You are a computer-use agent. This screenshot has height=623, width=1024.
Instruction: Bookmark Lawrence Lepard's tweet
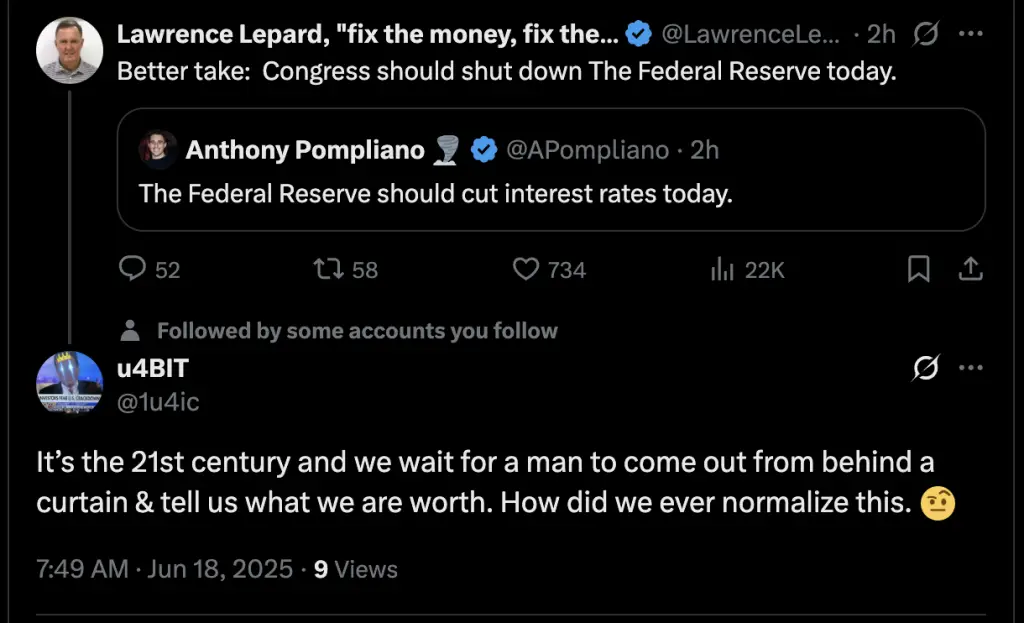pyautogui.click(x=918, y=269)
